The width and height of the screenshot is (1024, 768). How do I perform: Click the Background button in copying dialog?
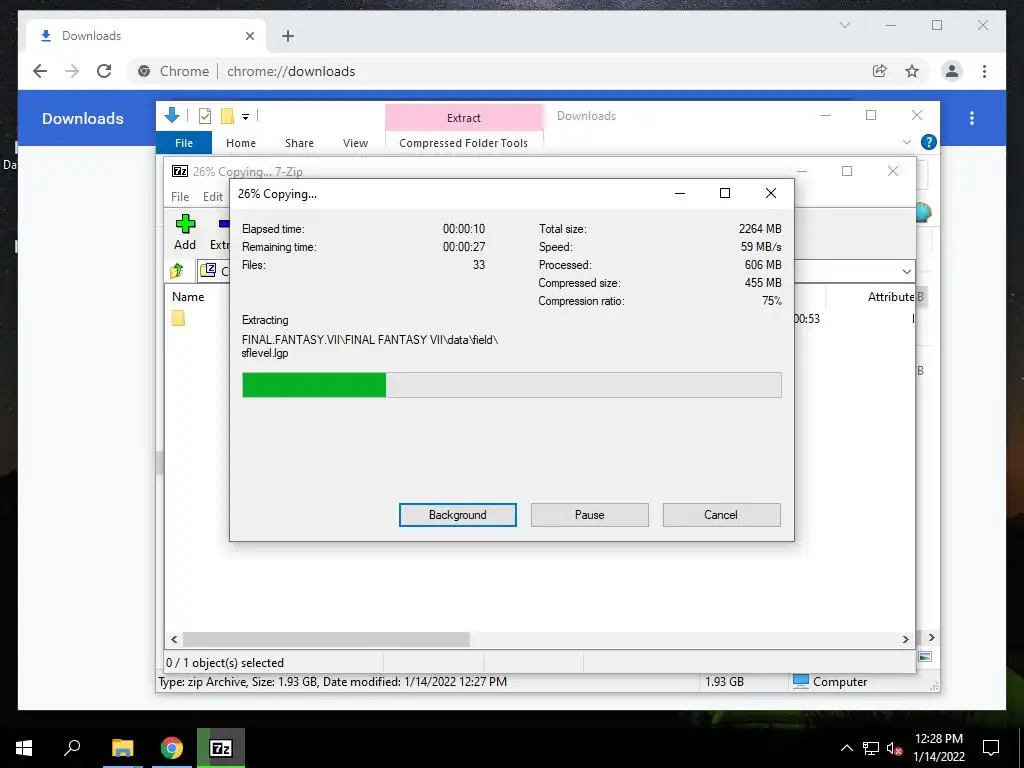(x=457, y=515)
